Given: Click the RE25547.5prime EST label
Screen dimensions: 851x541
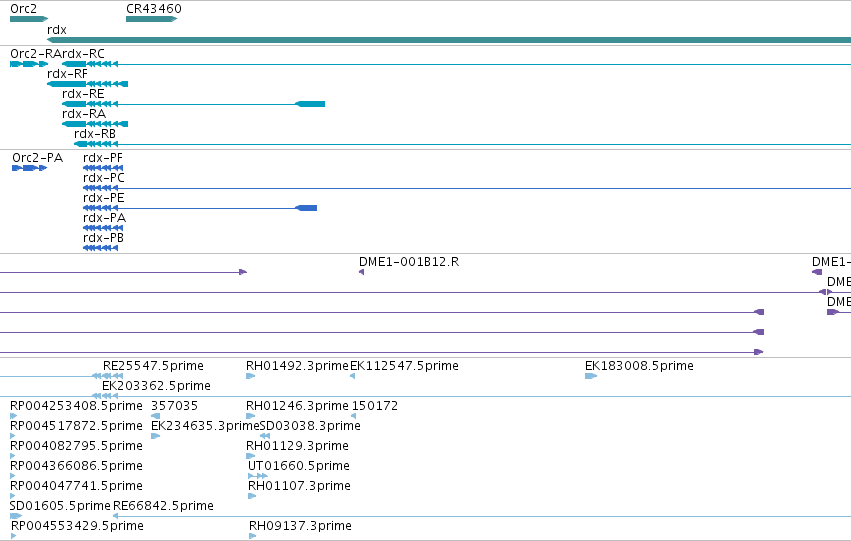Looking at the screenshot, I should [x=153, y=366].
